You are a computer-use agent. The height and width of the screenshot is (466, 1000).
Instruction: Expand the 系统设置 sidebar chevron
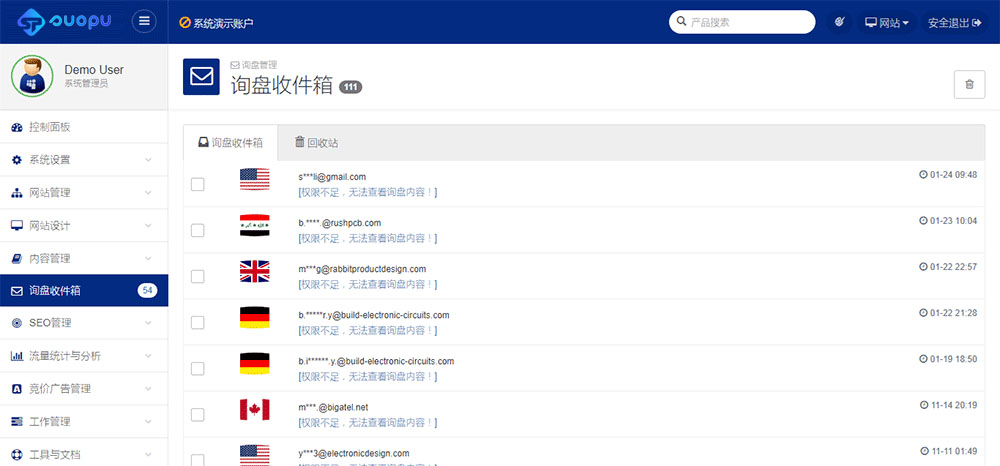(x=148, y=160)
